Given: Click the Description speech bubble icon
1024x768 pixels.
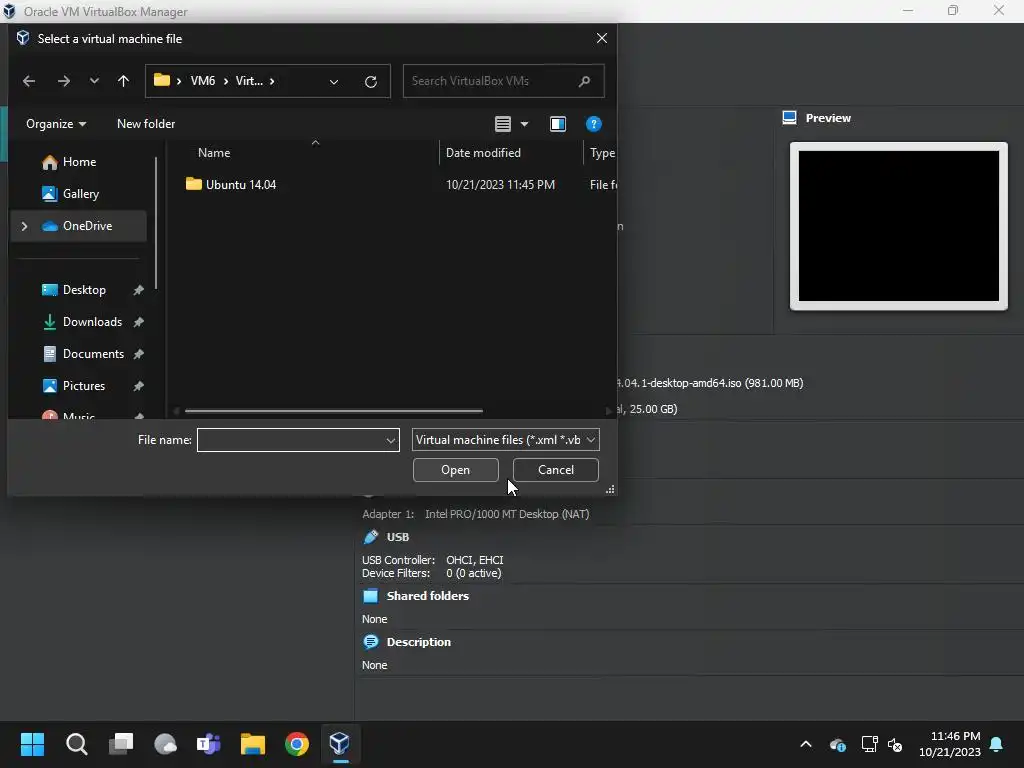Looking at the screenshot, I should click(370, 642).
